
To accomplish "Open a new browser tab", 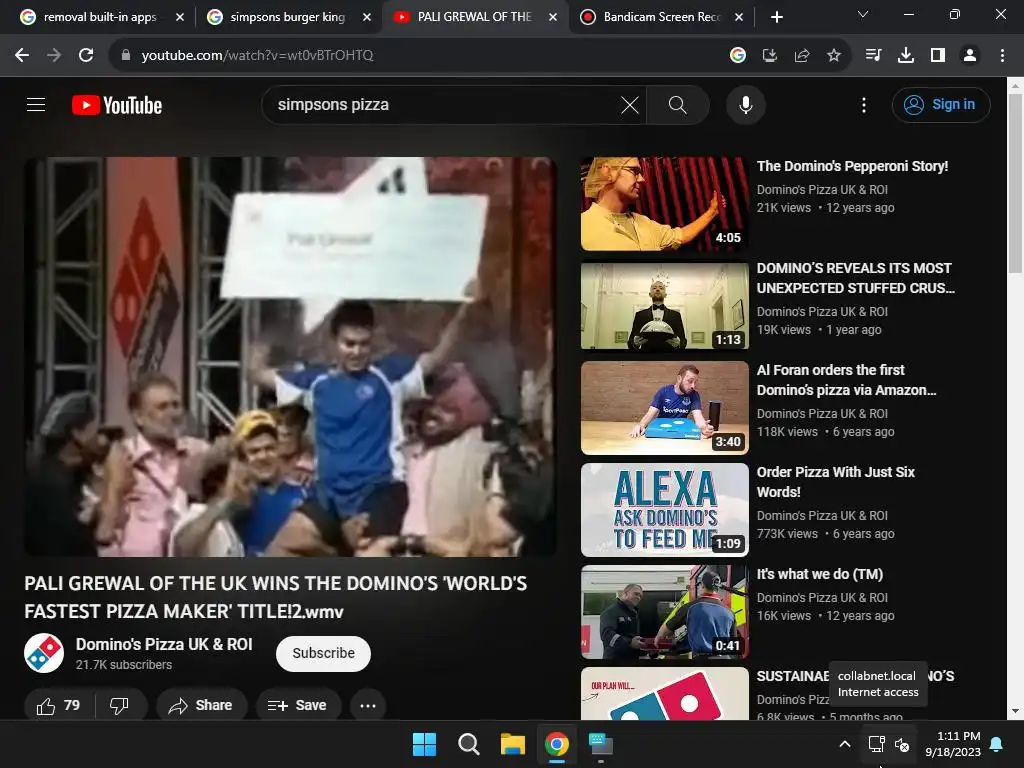I will click(x=776, y=17).
